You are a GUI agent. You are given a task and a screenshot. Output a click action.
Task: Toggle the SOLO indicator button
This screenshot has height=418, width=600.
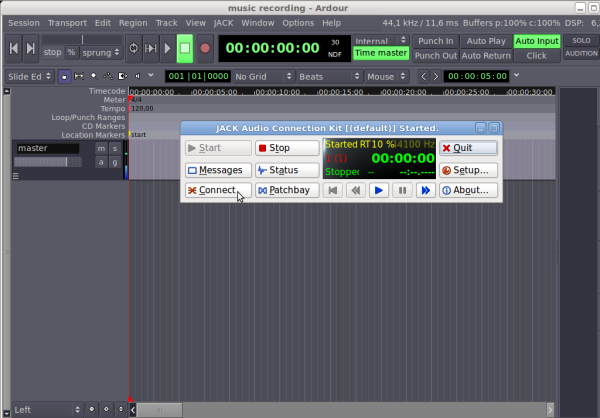(581, 41)
